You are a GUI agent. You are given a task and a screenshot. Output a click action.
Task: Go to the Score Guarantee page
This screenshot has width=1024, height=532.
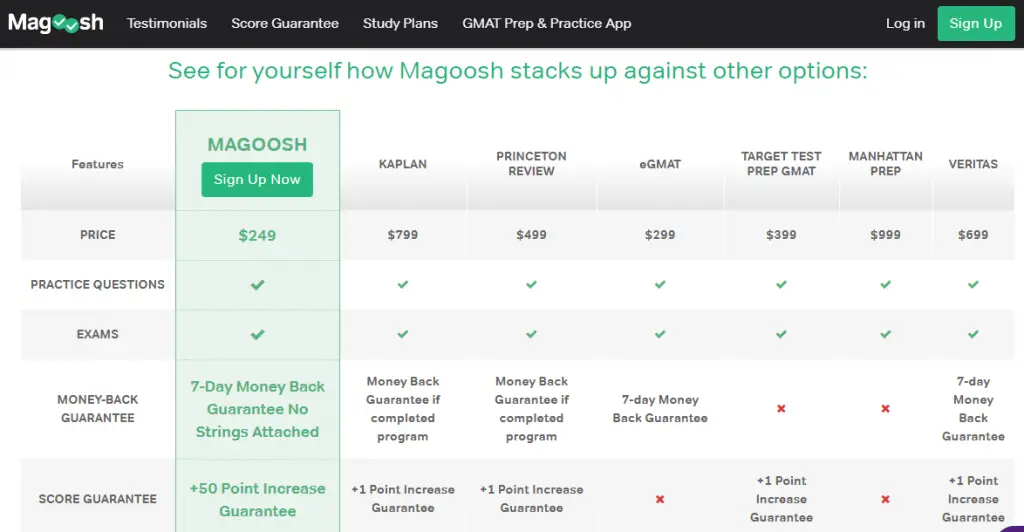point(285,23)
